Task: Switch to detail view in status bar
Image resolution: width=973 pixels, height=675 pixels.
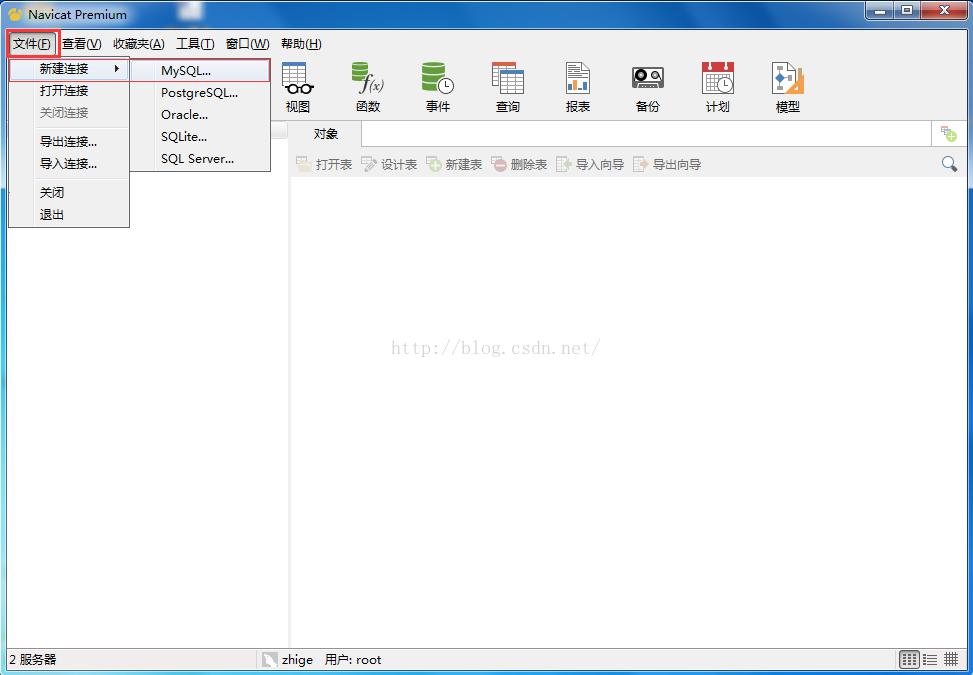Action: 951,659
